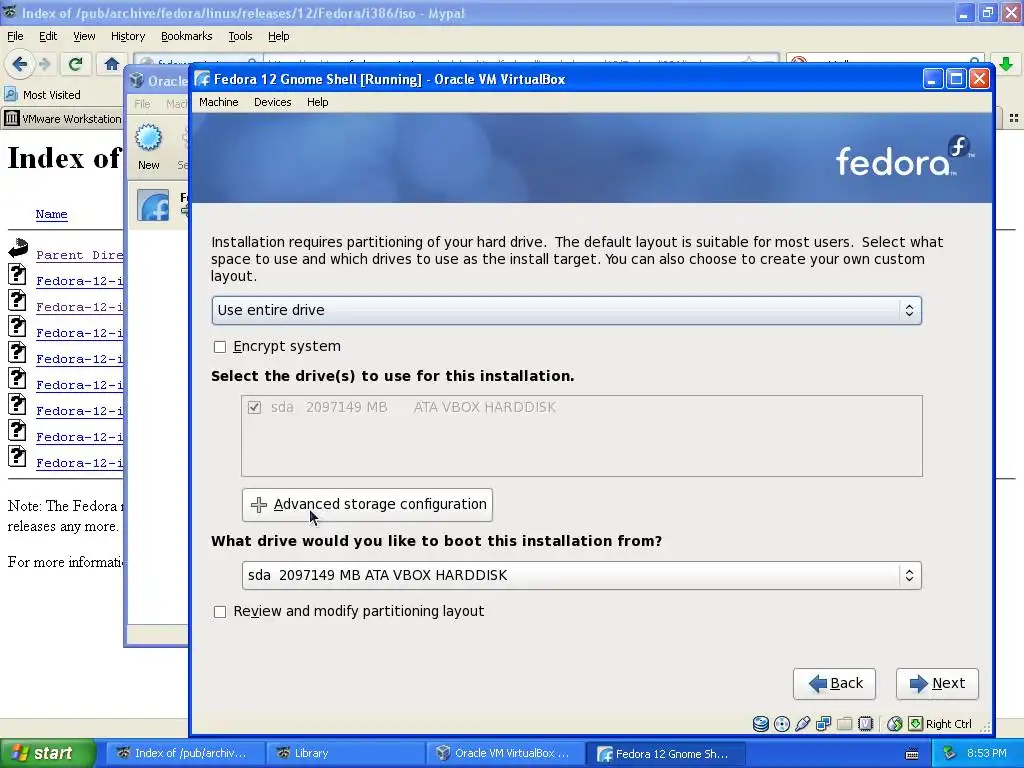Screen dimensions: 1024x768
Task: Click the browser Back arrow icon
Action: (x=19, y=64)
